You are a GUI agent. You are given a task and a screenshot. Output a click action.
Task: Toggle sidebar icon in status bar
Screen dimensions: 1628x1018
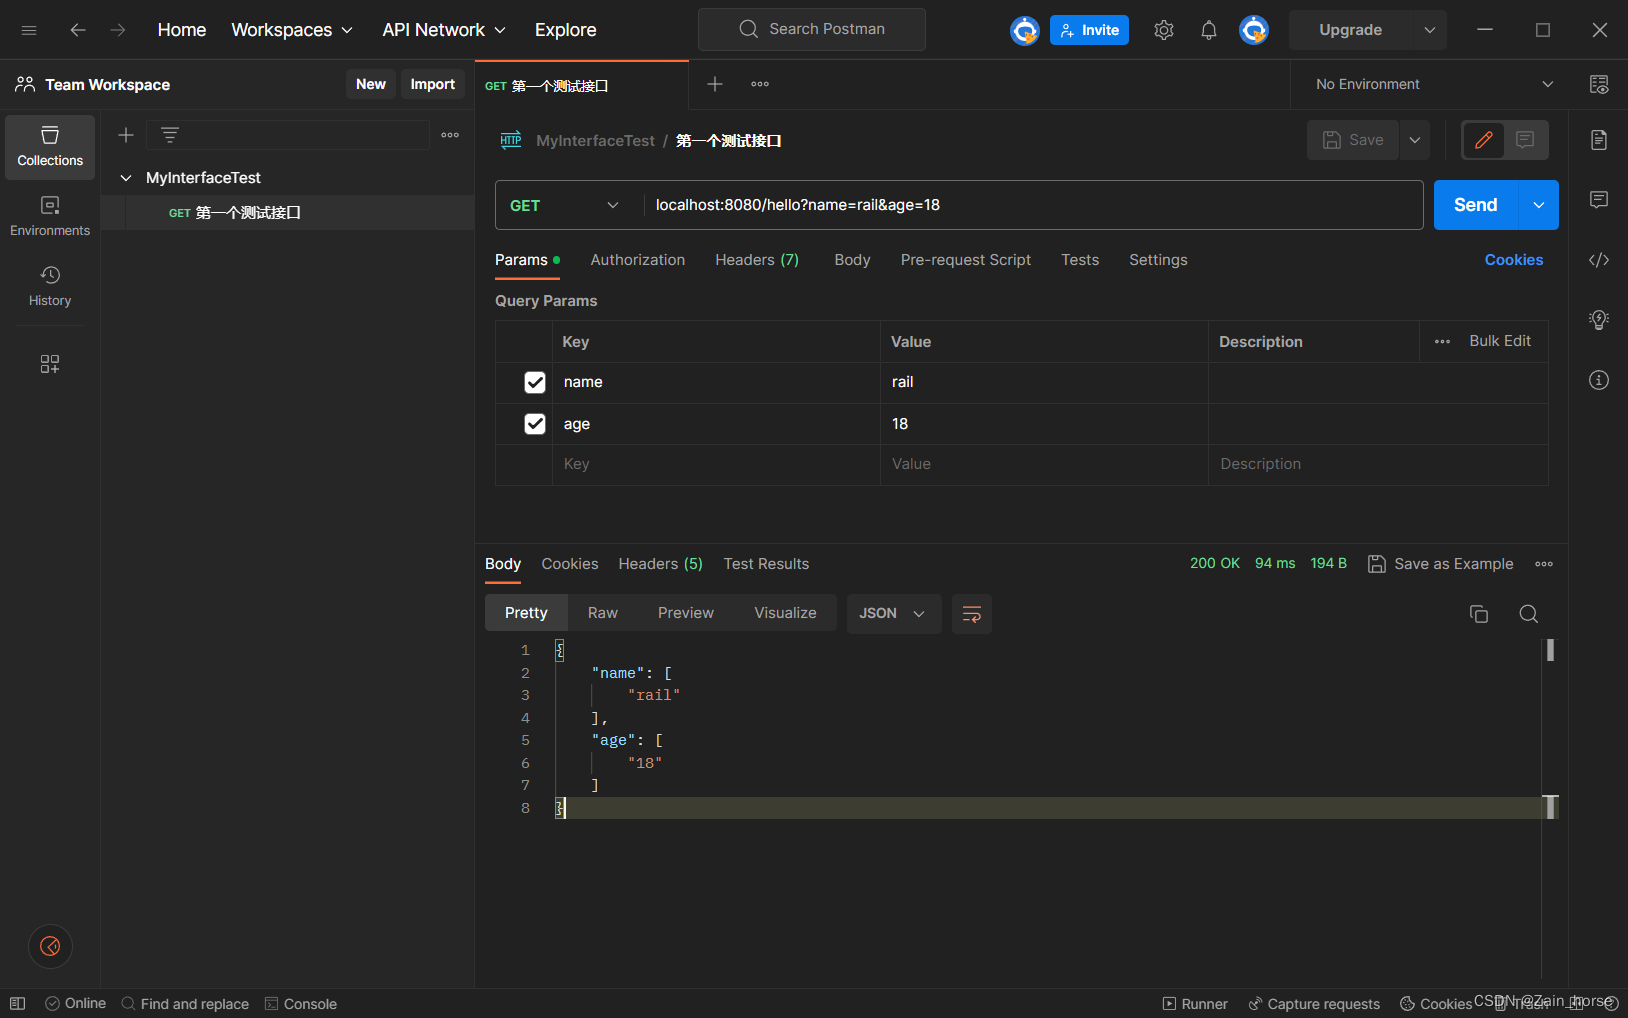tap(18, 1004)
